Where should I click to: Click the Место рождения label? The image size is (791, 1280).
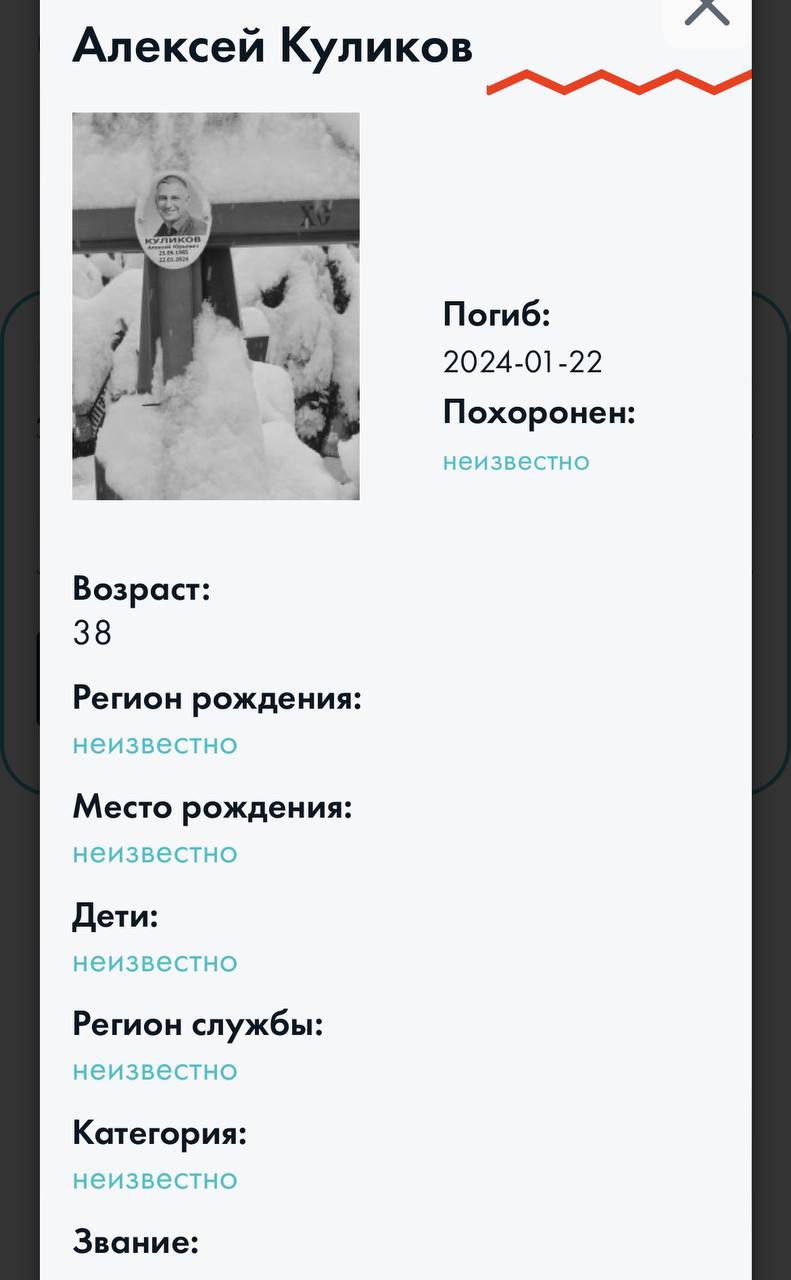tap(212, 808)
